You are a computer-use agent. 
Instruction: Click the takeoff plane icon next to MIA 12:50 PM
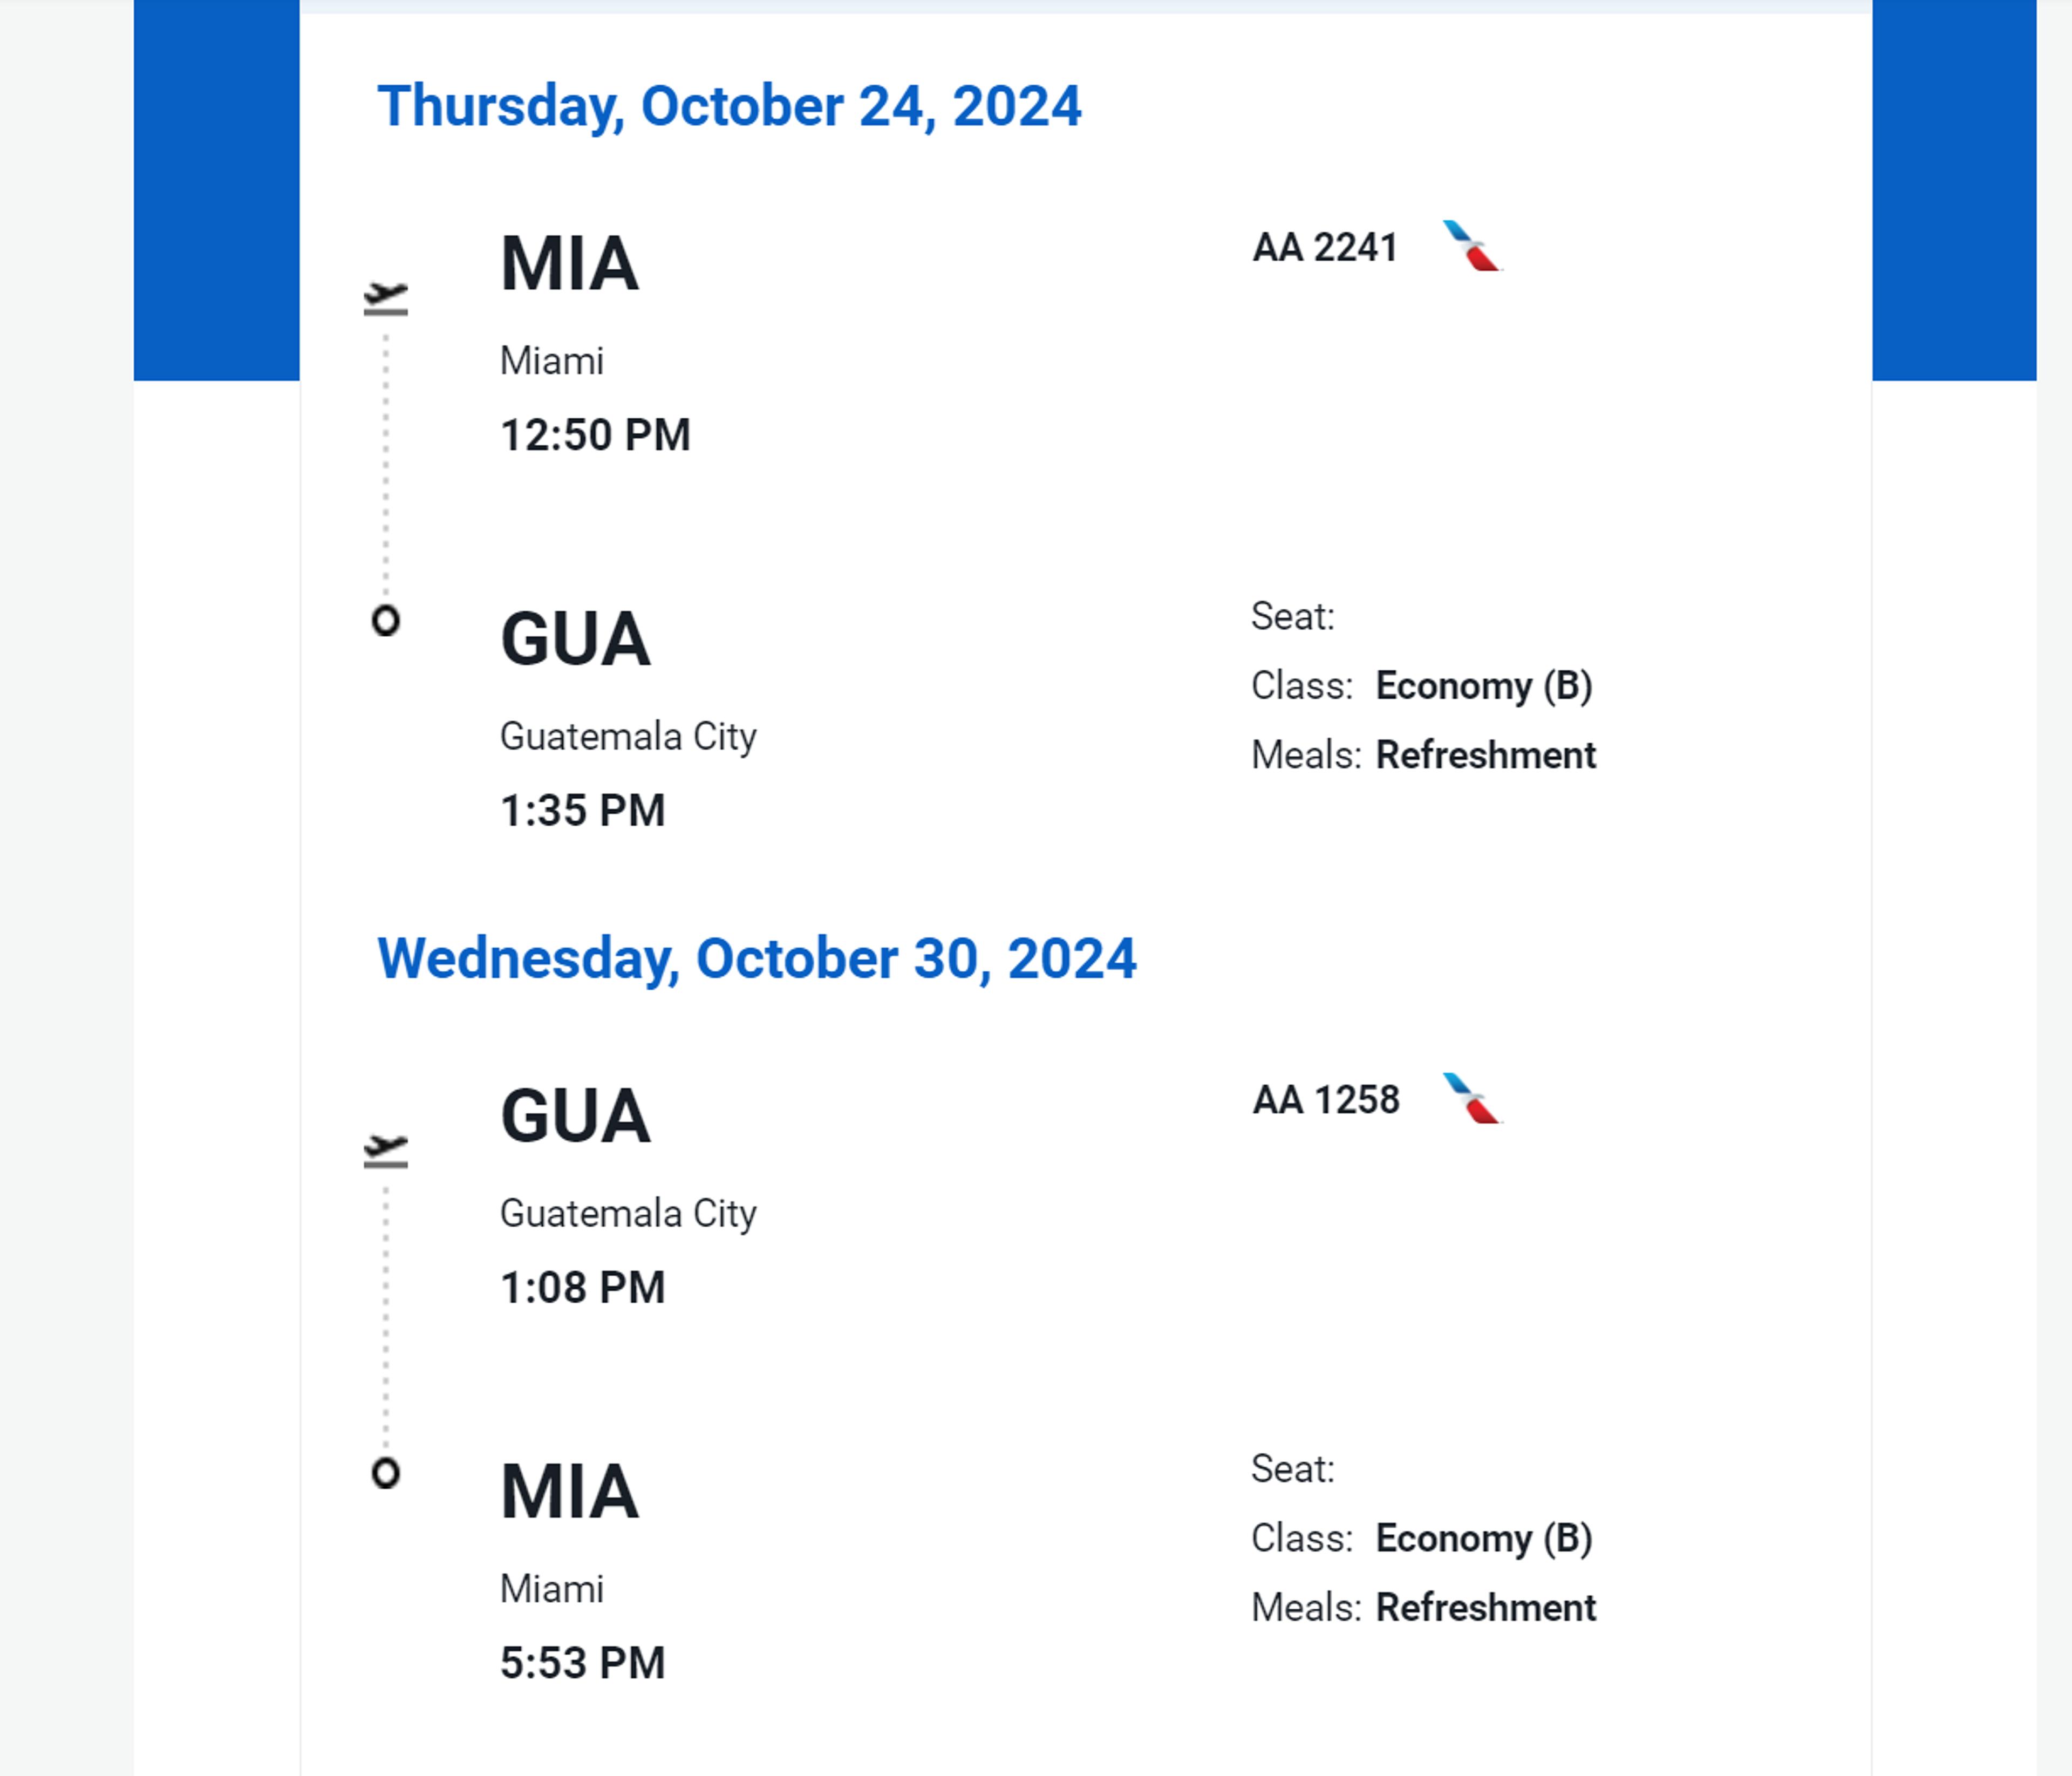385,297
